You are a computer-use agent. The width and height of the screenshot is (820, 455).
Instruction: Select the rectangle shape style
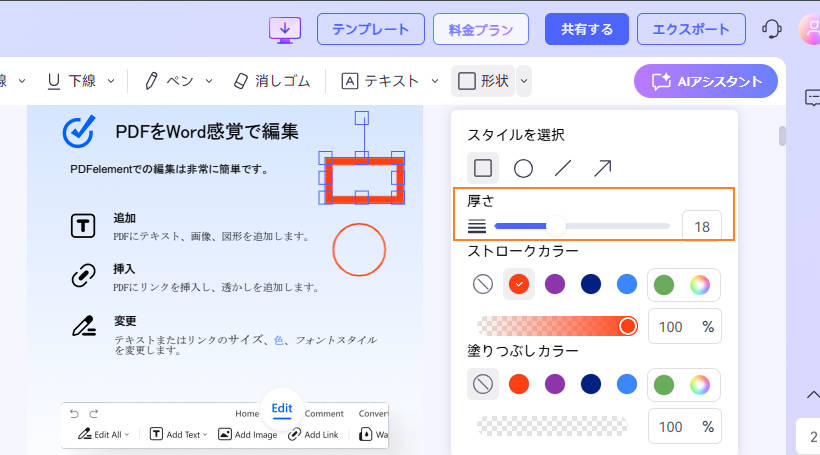[x=483, y=168]
